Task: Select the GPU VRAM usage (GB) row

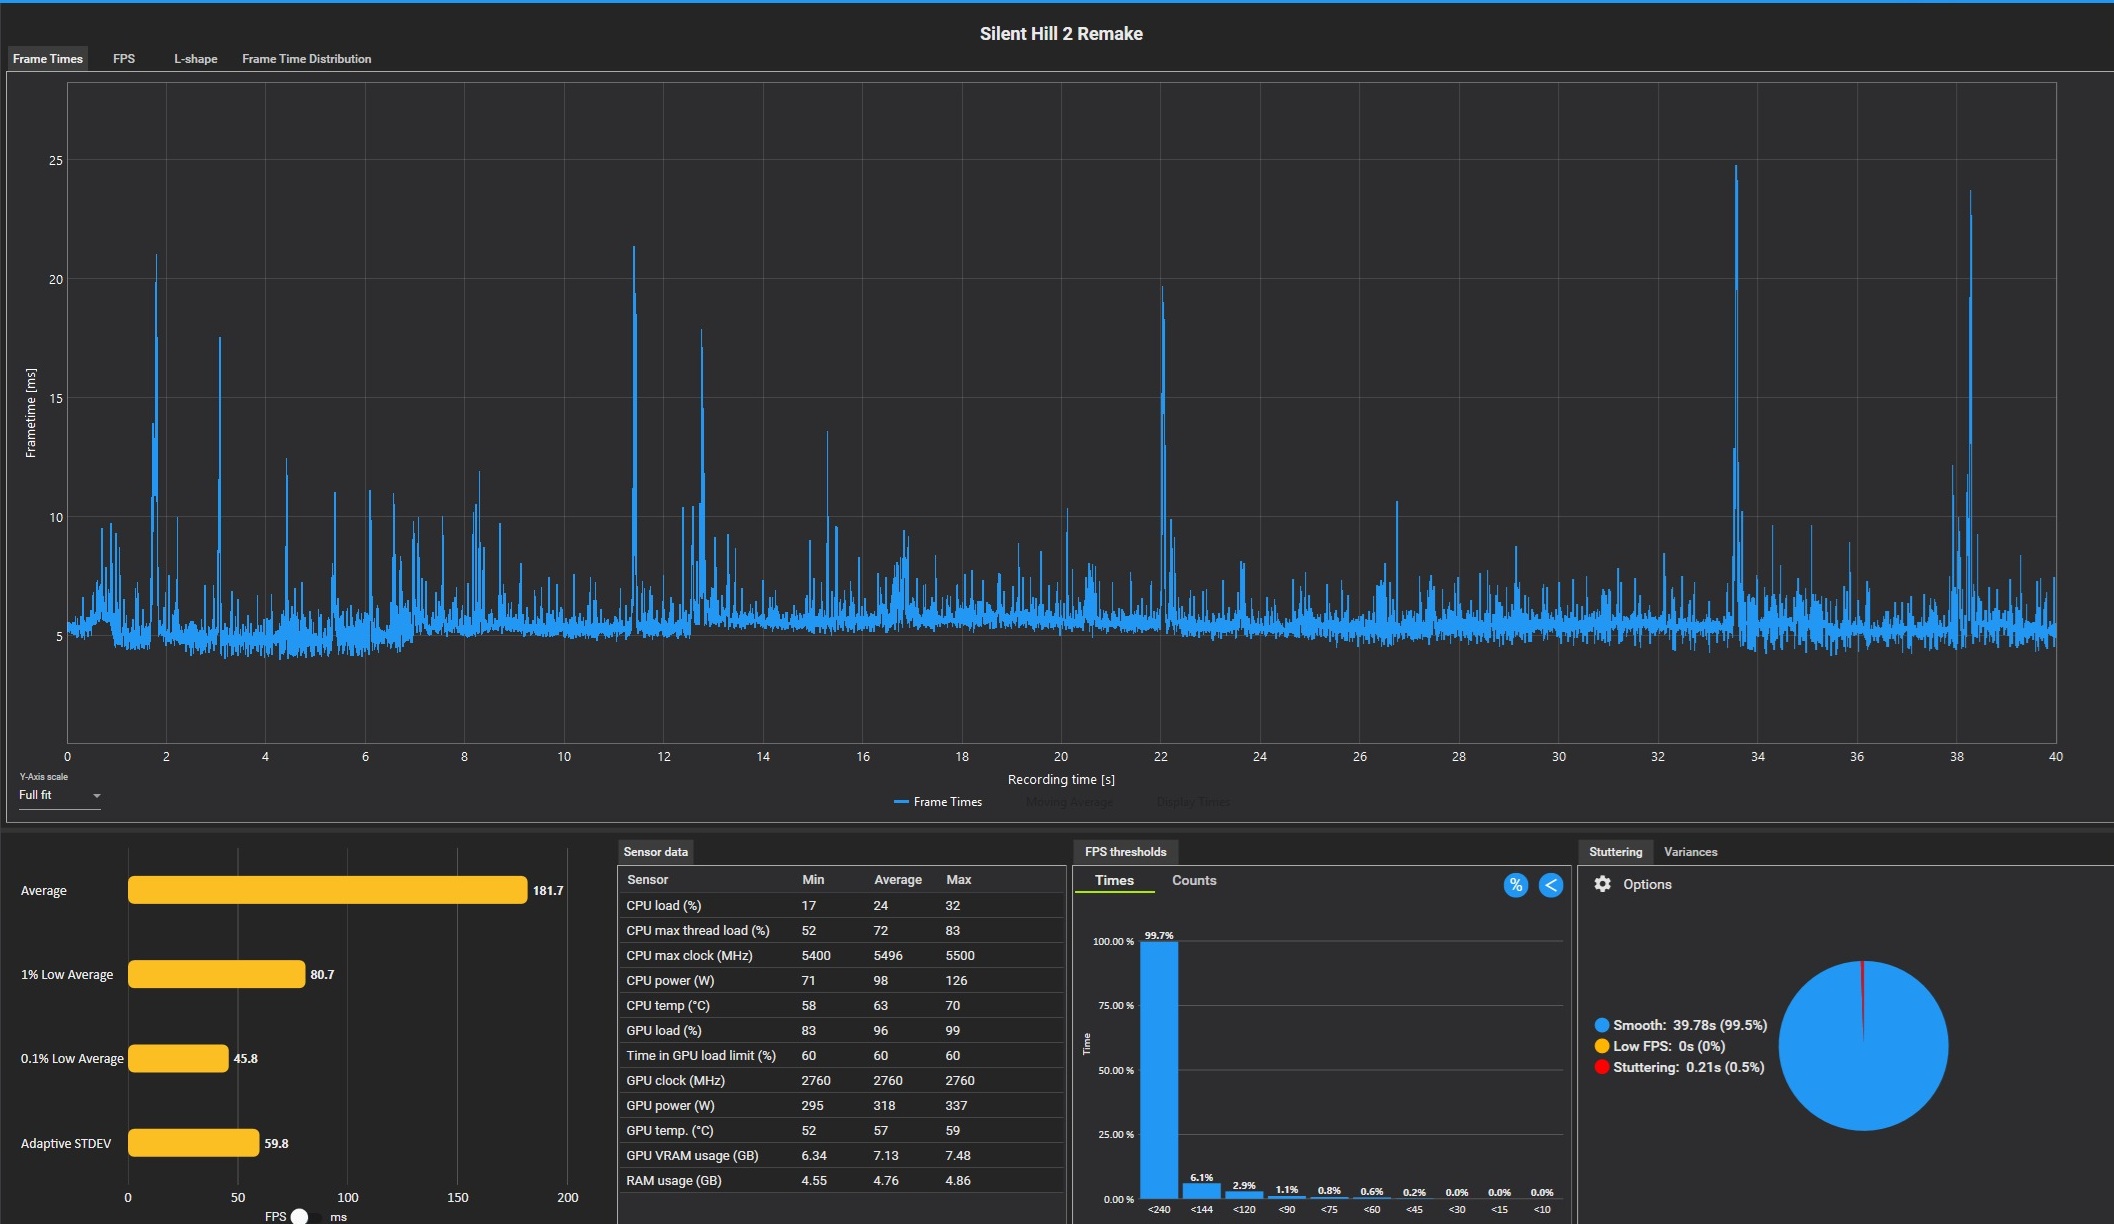Action: pyautogui.click(x=842, y=1155)
